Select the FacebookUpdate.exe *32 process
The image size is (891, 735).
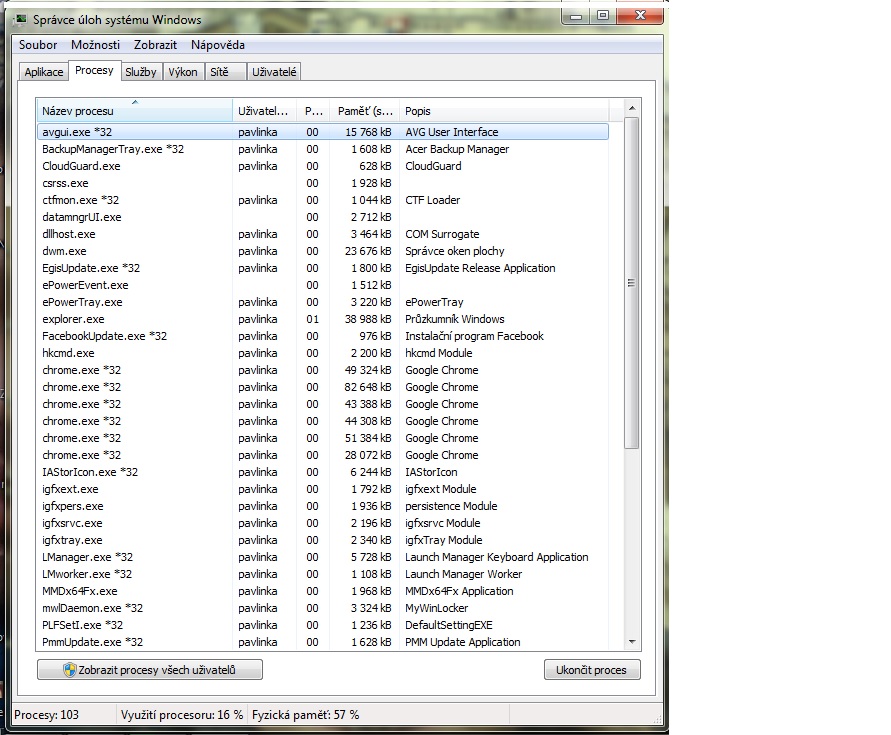pos(323,337)
